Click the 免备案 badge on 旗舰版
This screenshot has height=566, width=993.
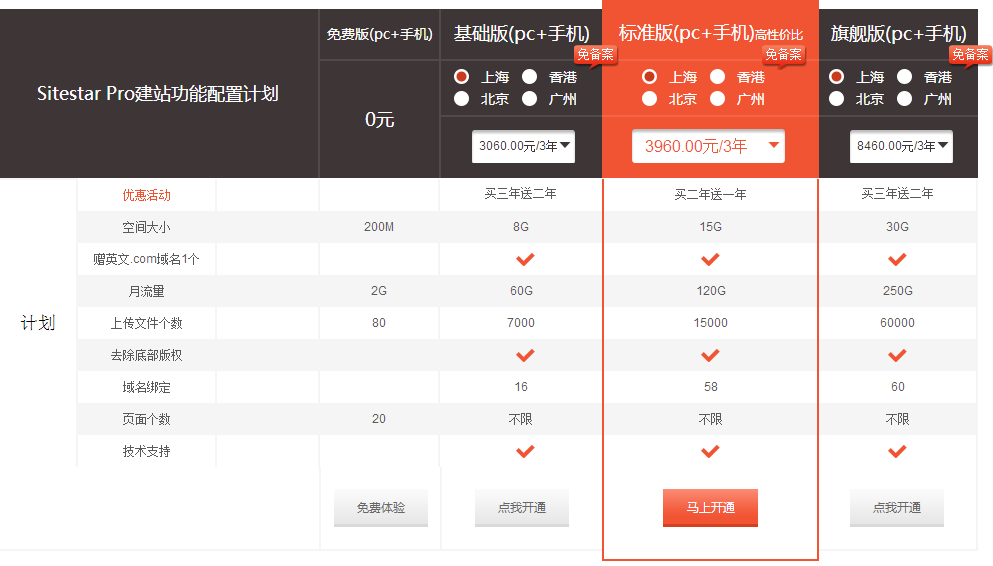970,55
